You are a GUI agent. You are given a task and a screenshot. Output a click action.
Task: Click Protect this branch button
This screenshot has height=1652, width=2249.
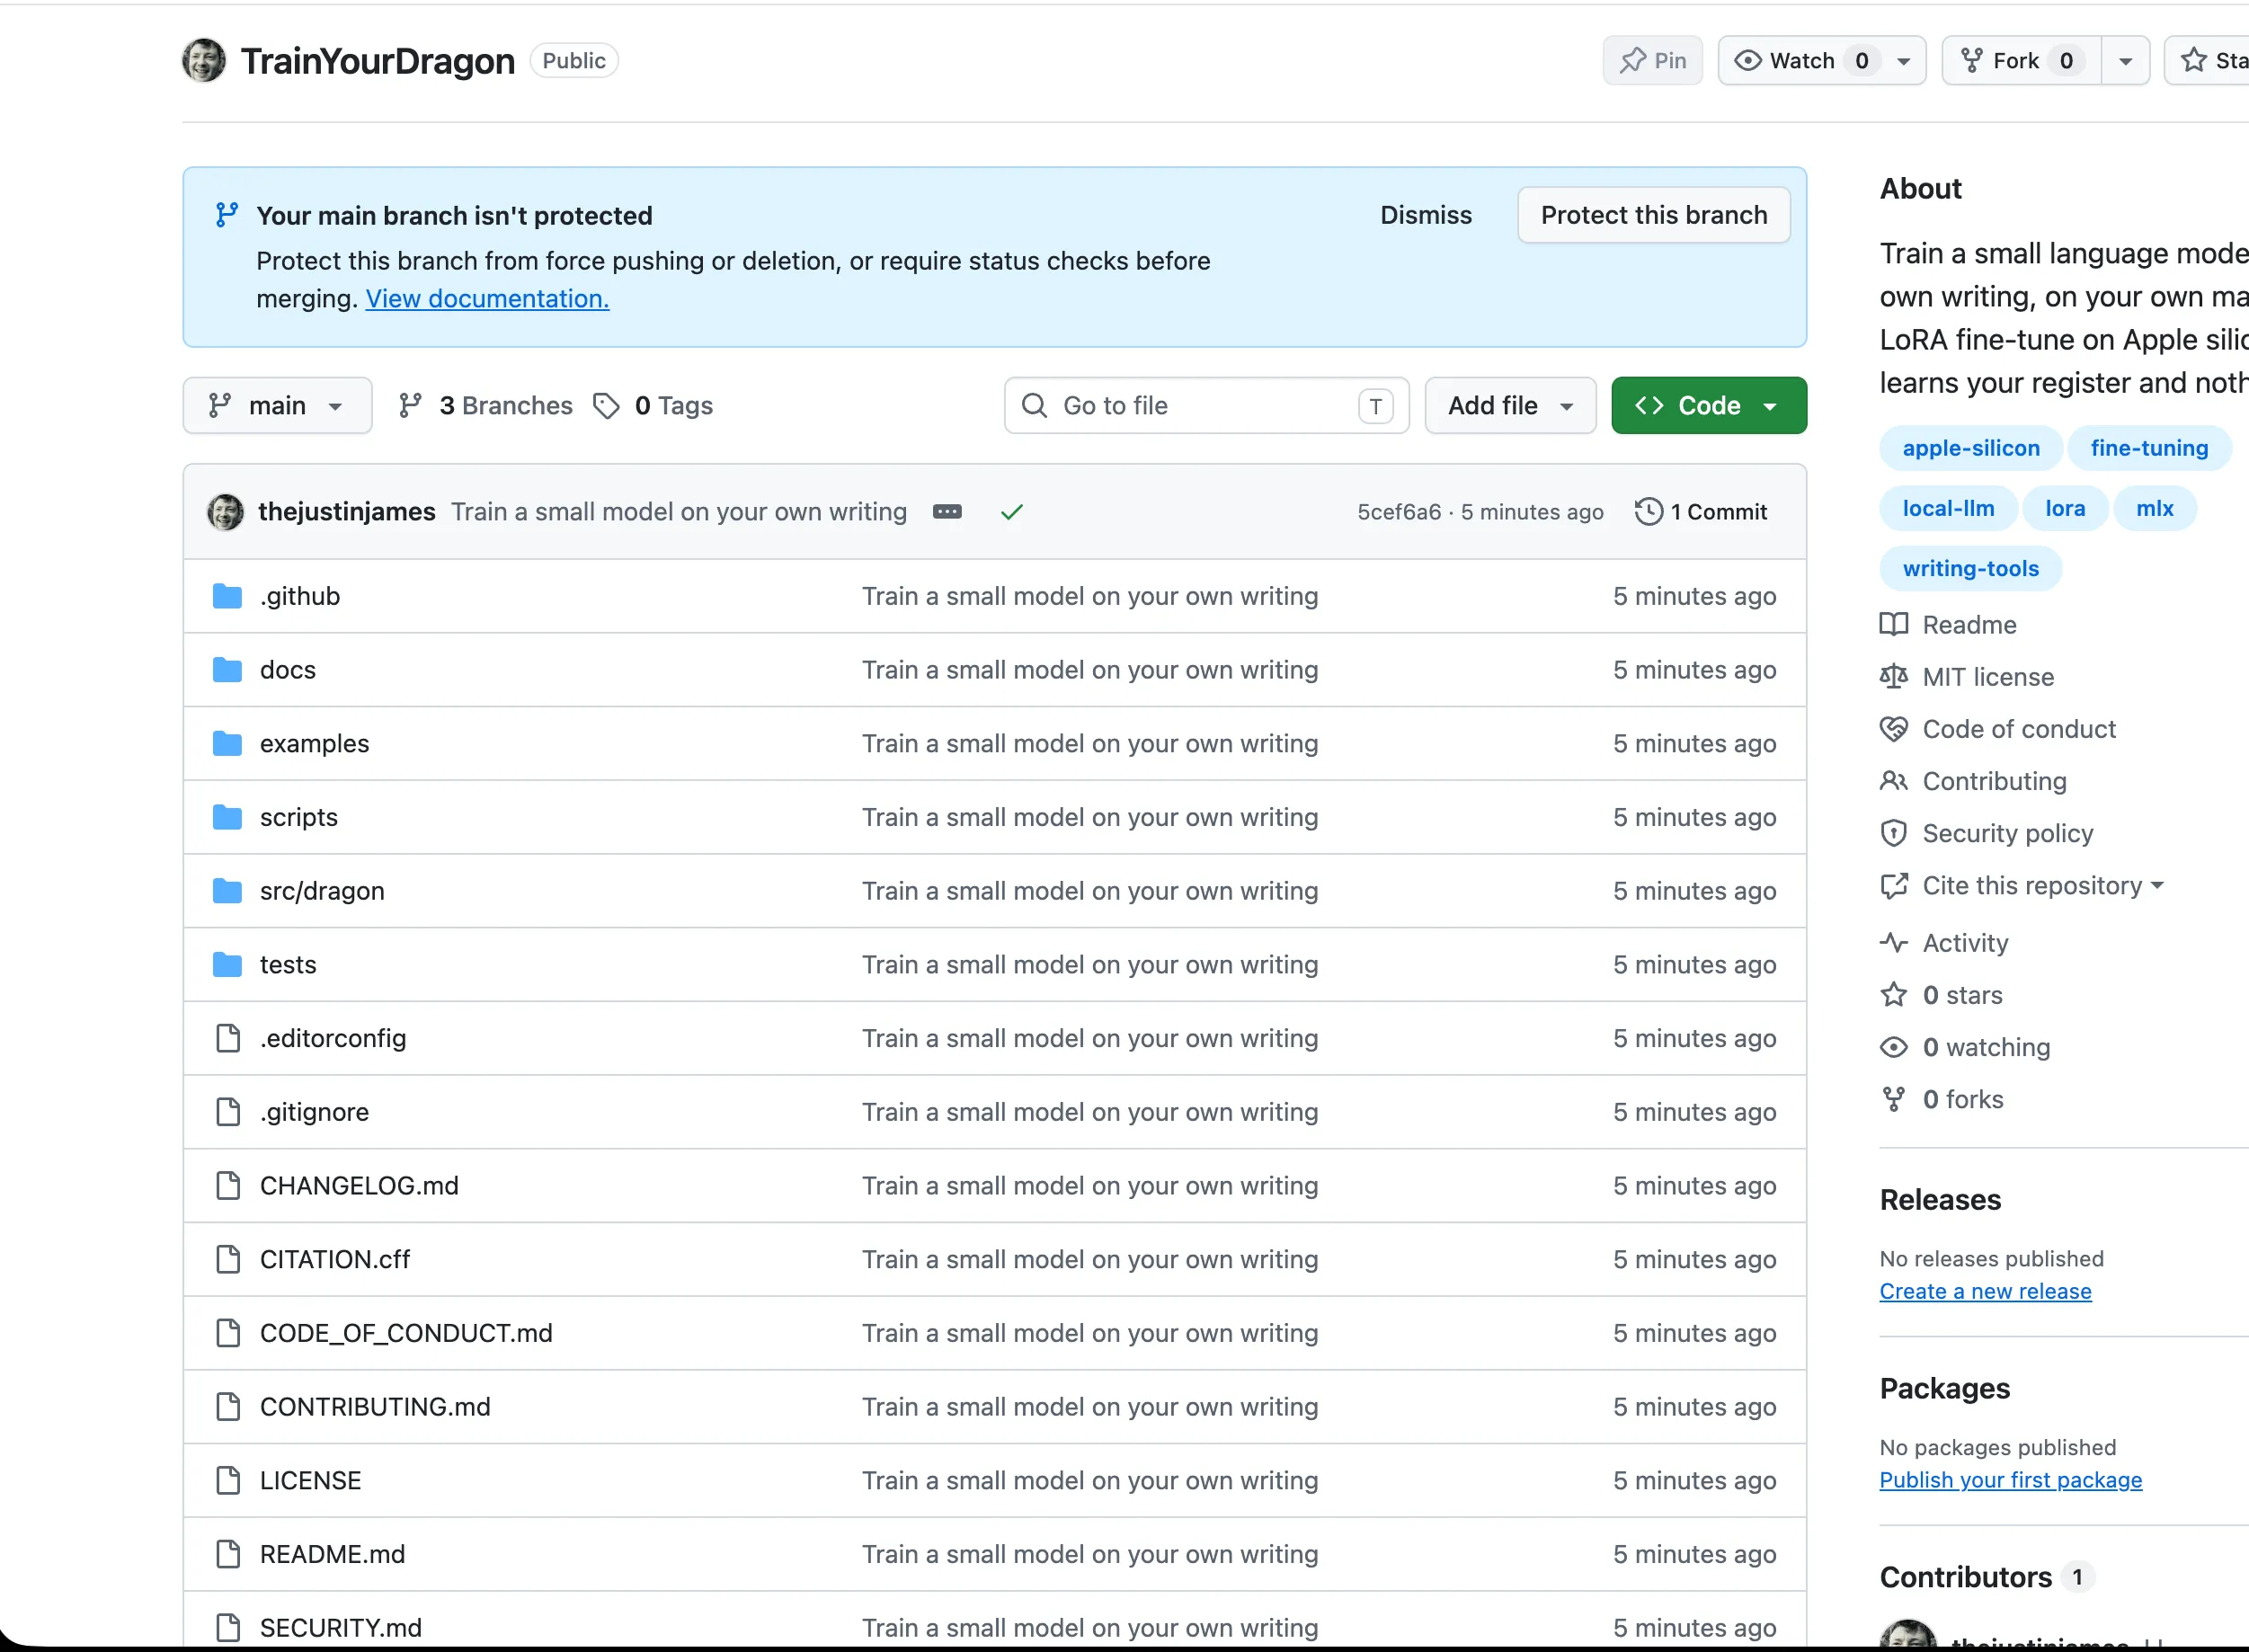click(x=1654, y=215)
